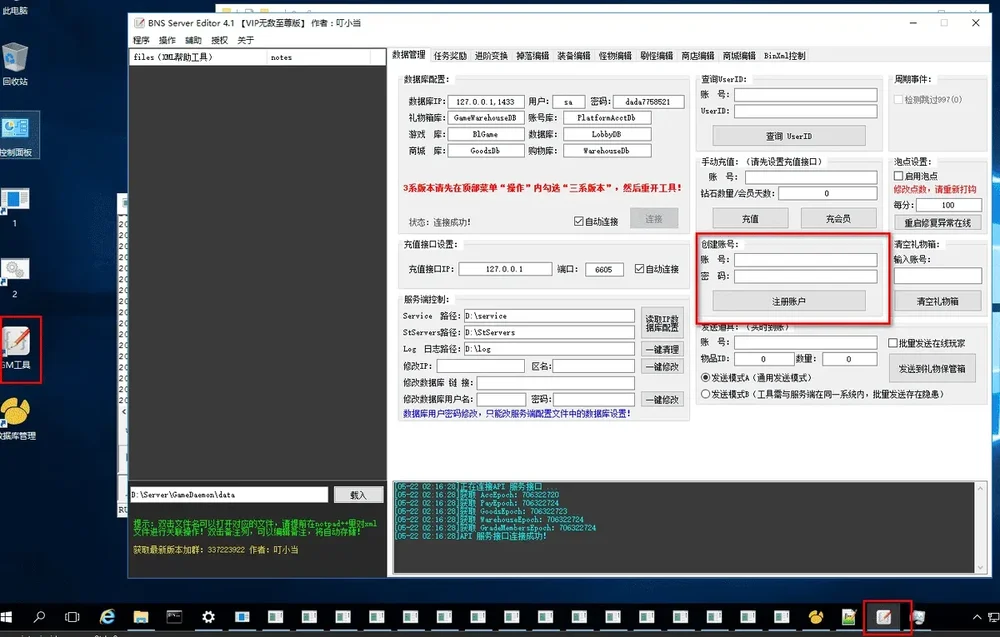Select desktop shortcut labeled 2

(x=15, y=278)
